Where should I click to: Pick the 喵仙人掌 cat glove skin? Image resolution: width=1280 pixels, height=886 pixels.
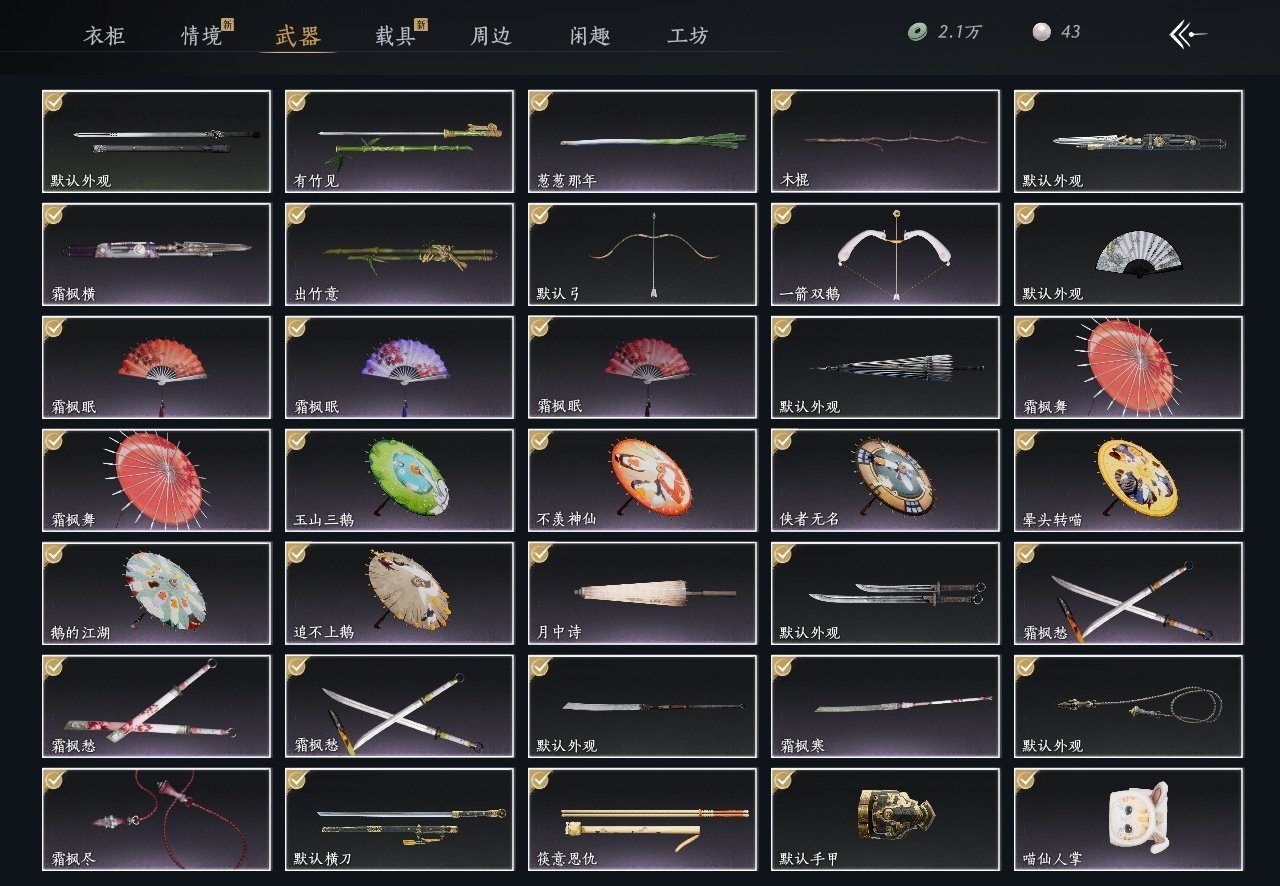point(1128,819)
